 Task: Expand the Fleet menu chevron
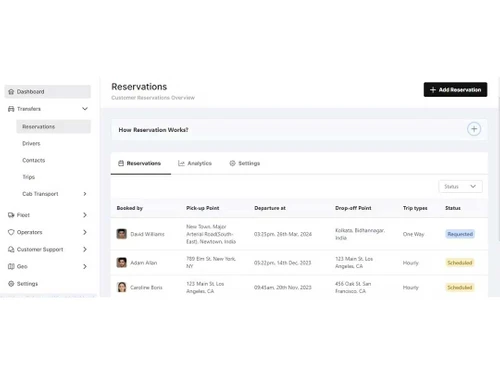[x=85, y=215]
